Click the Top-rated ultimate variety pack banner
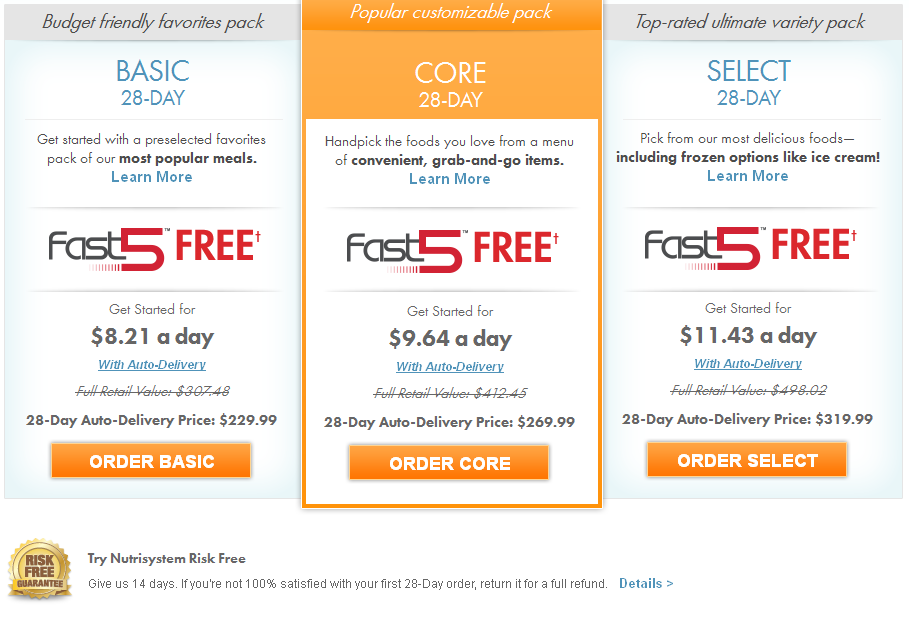This screenshot has width=909, height=627. pos(750,23)
